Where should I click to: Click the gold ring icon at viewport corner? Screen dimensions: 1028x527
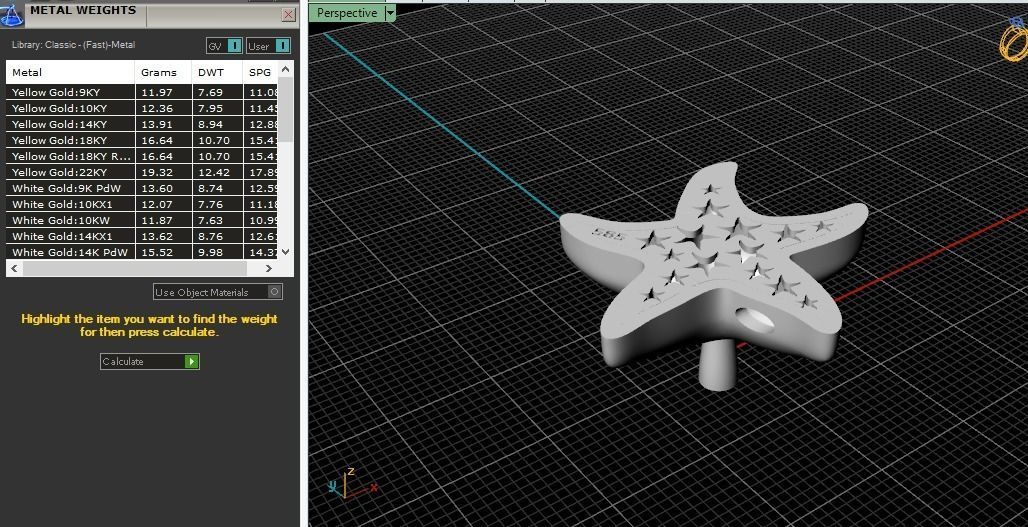tap(1014, 41)
